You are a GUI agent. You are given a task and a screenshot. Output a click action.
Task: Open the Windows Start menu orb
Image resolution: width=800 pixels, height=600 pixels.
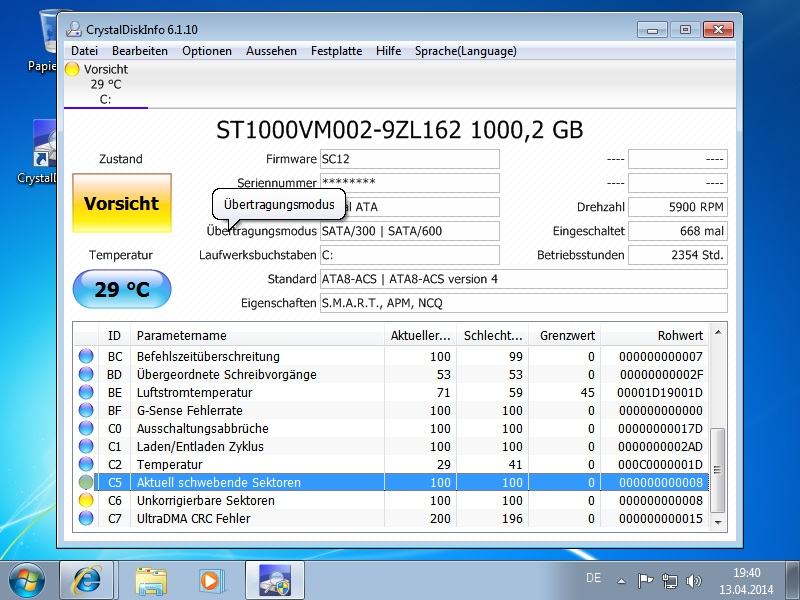tap(27, 580)
